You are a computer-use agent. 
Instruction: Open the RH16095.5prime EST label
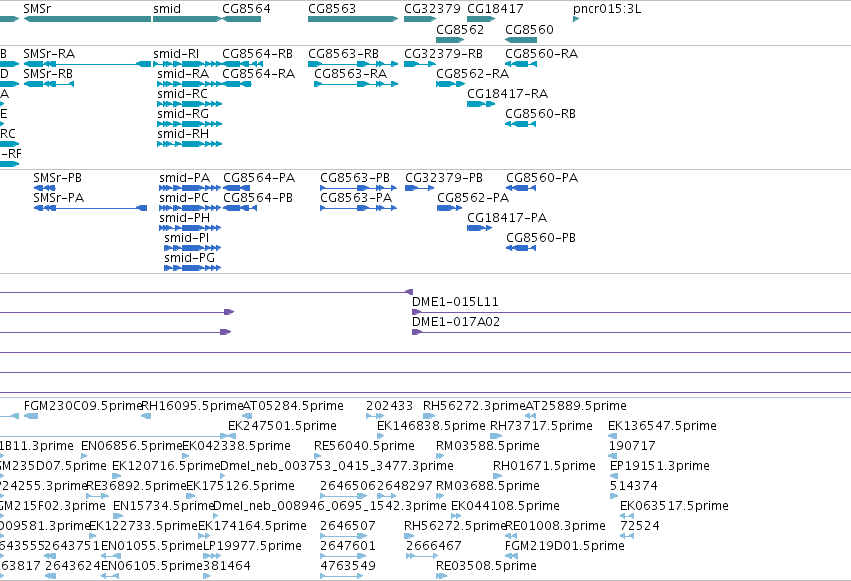(192, 406)
